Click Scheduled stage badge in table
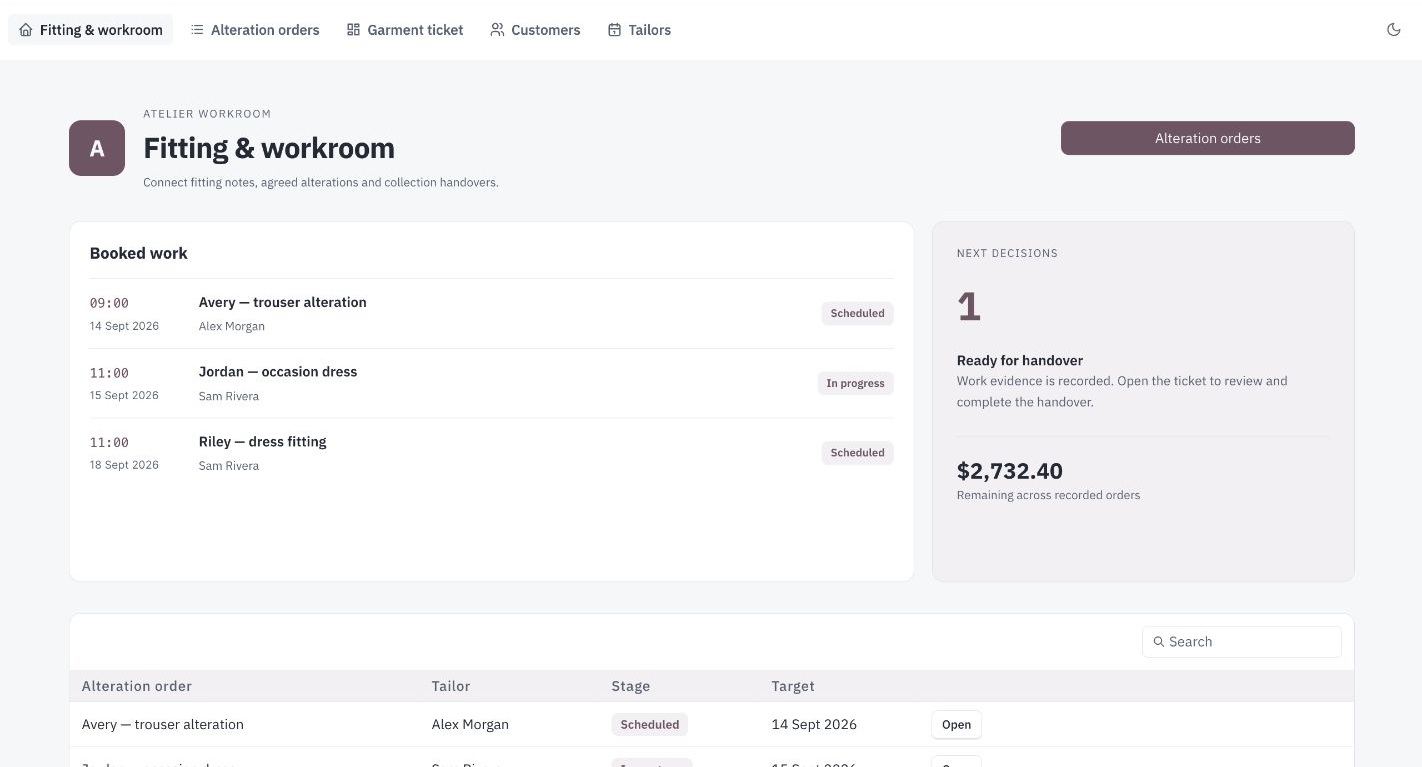Image resolution: width=1422 pixels, height=767 pixels. click(649, 725)
